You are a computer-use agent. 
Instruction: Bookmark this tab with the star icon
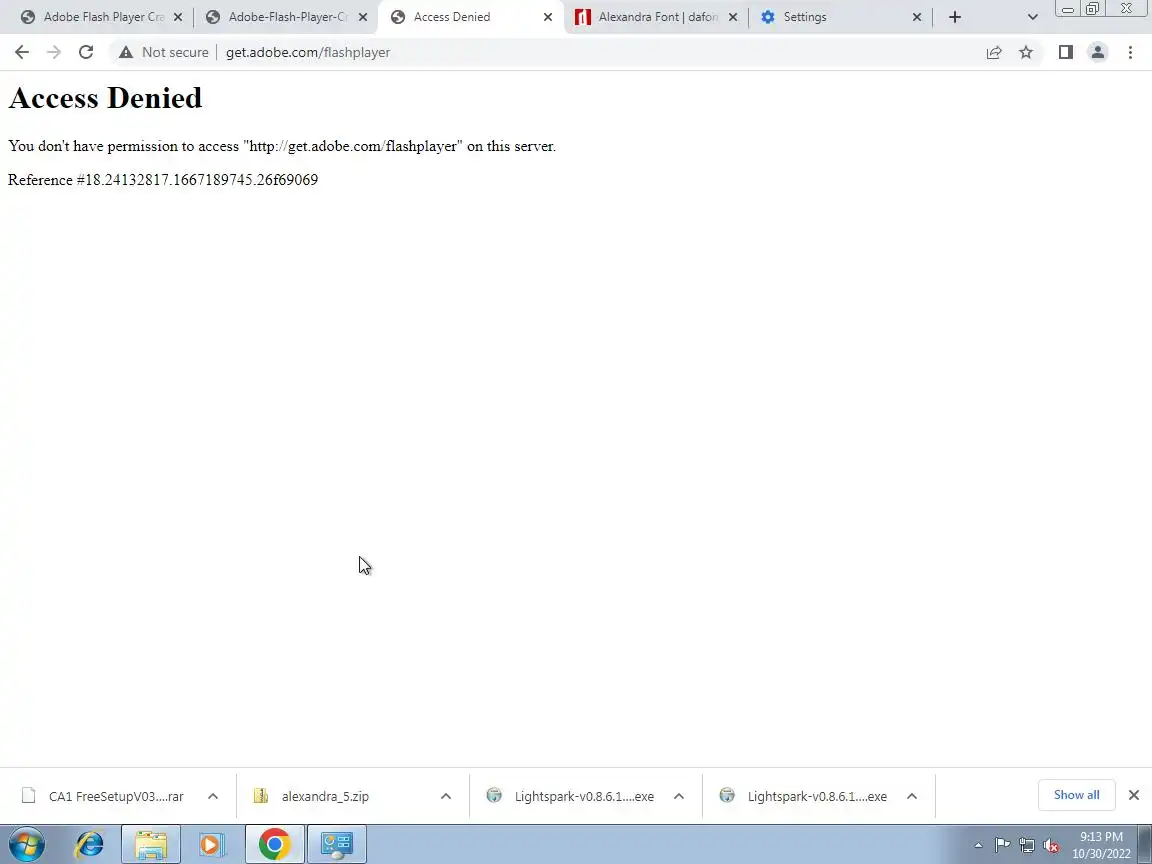tap(1026, 52)
